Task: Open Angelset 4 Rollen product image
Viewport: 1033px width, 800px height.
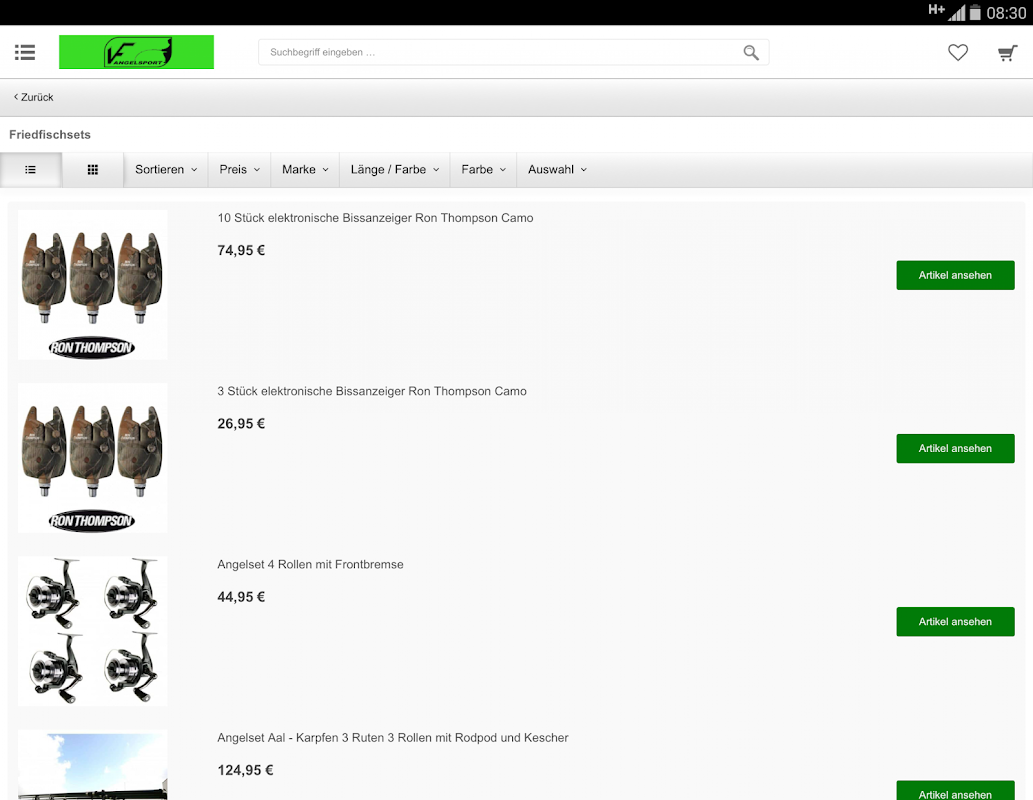Action: (x=92, y=631)
